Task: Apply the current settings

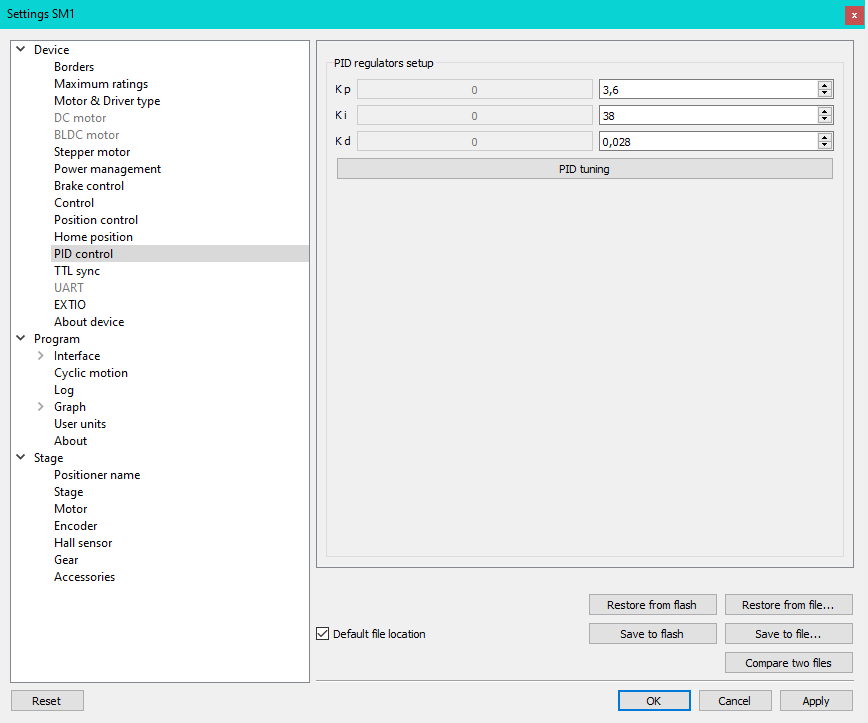Action: click(815, 701)
